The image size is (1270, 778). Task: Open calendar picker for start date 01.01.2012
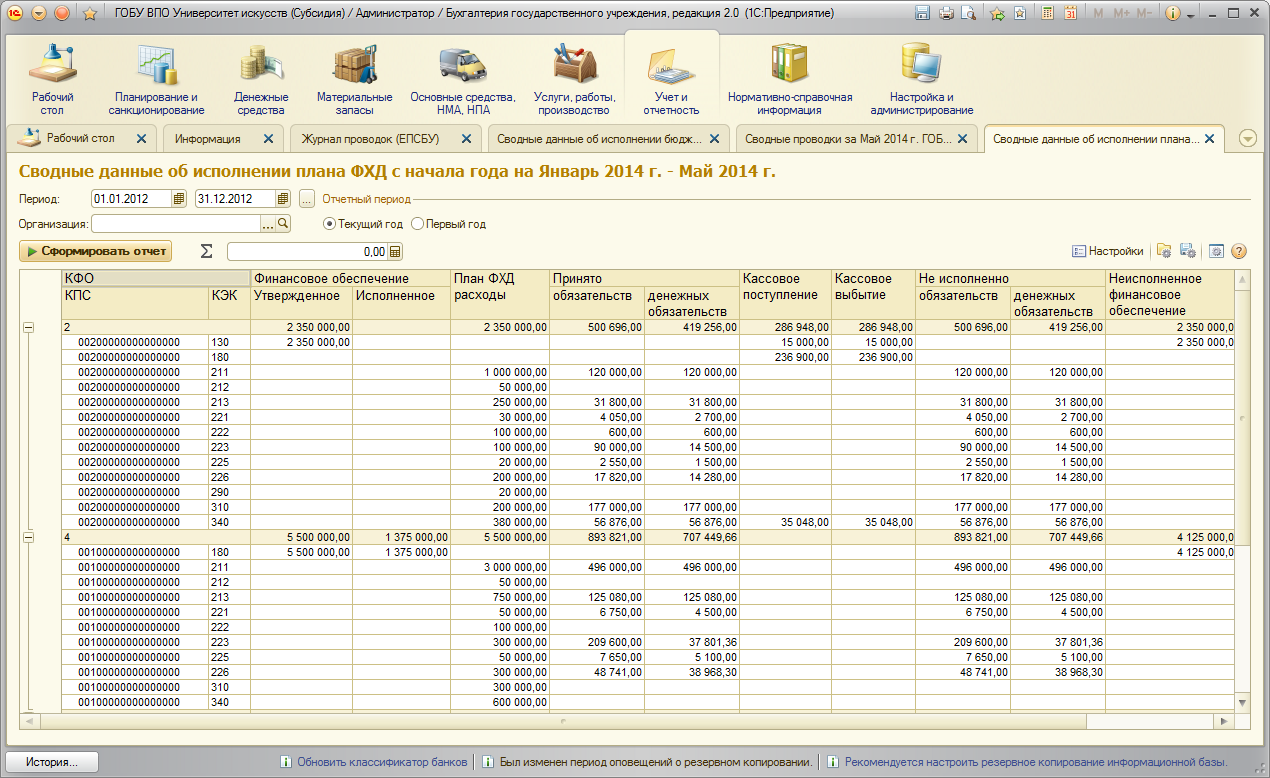tap(179, 199)
